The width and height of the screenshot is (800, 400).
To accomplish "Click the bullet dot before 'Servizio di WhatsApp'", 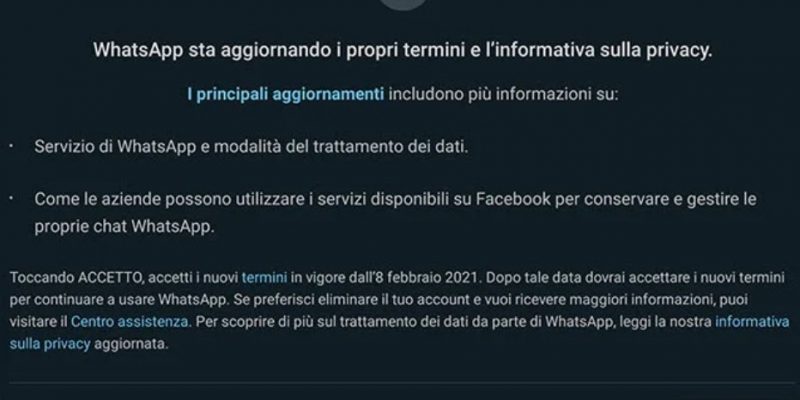I will (11, 146).
